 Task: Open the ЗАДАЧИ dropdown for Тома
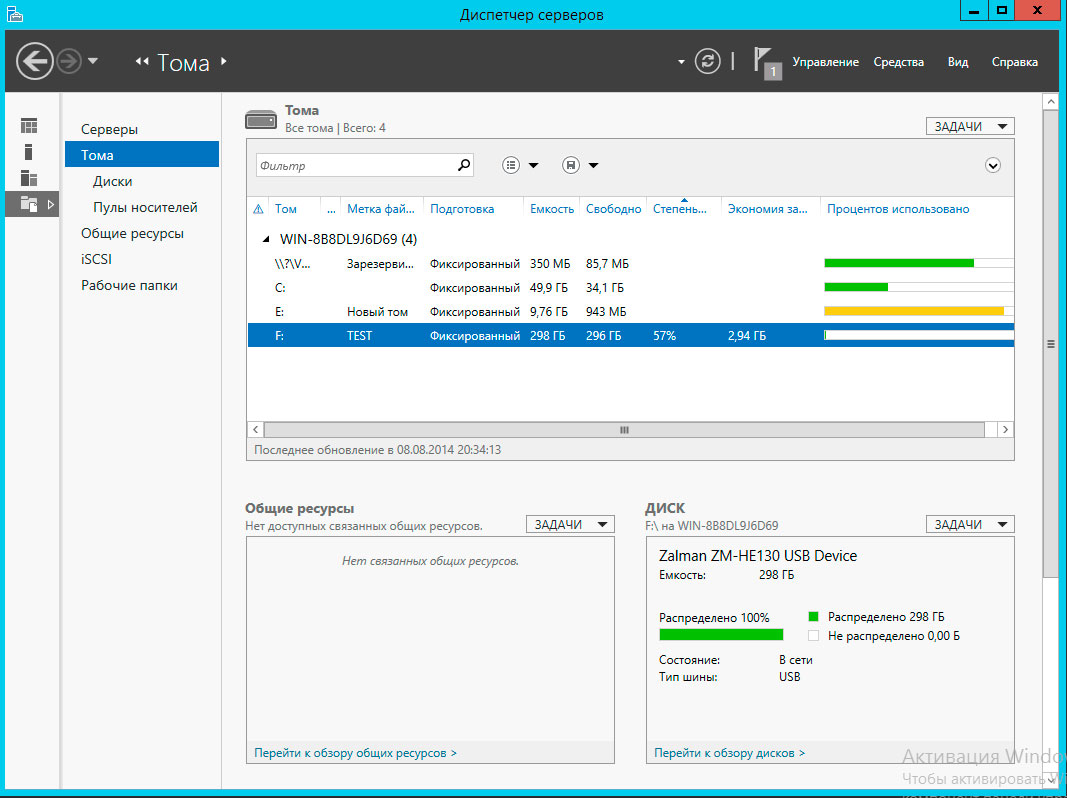coord(969,127)
